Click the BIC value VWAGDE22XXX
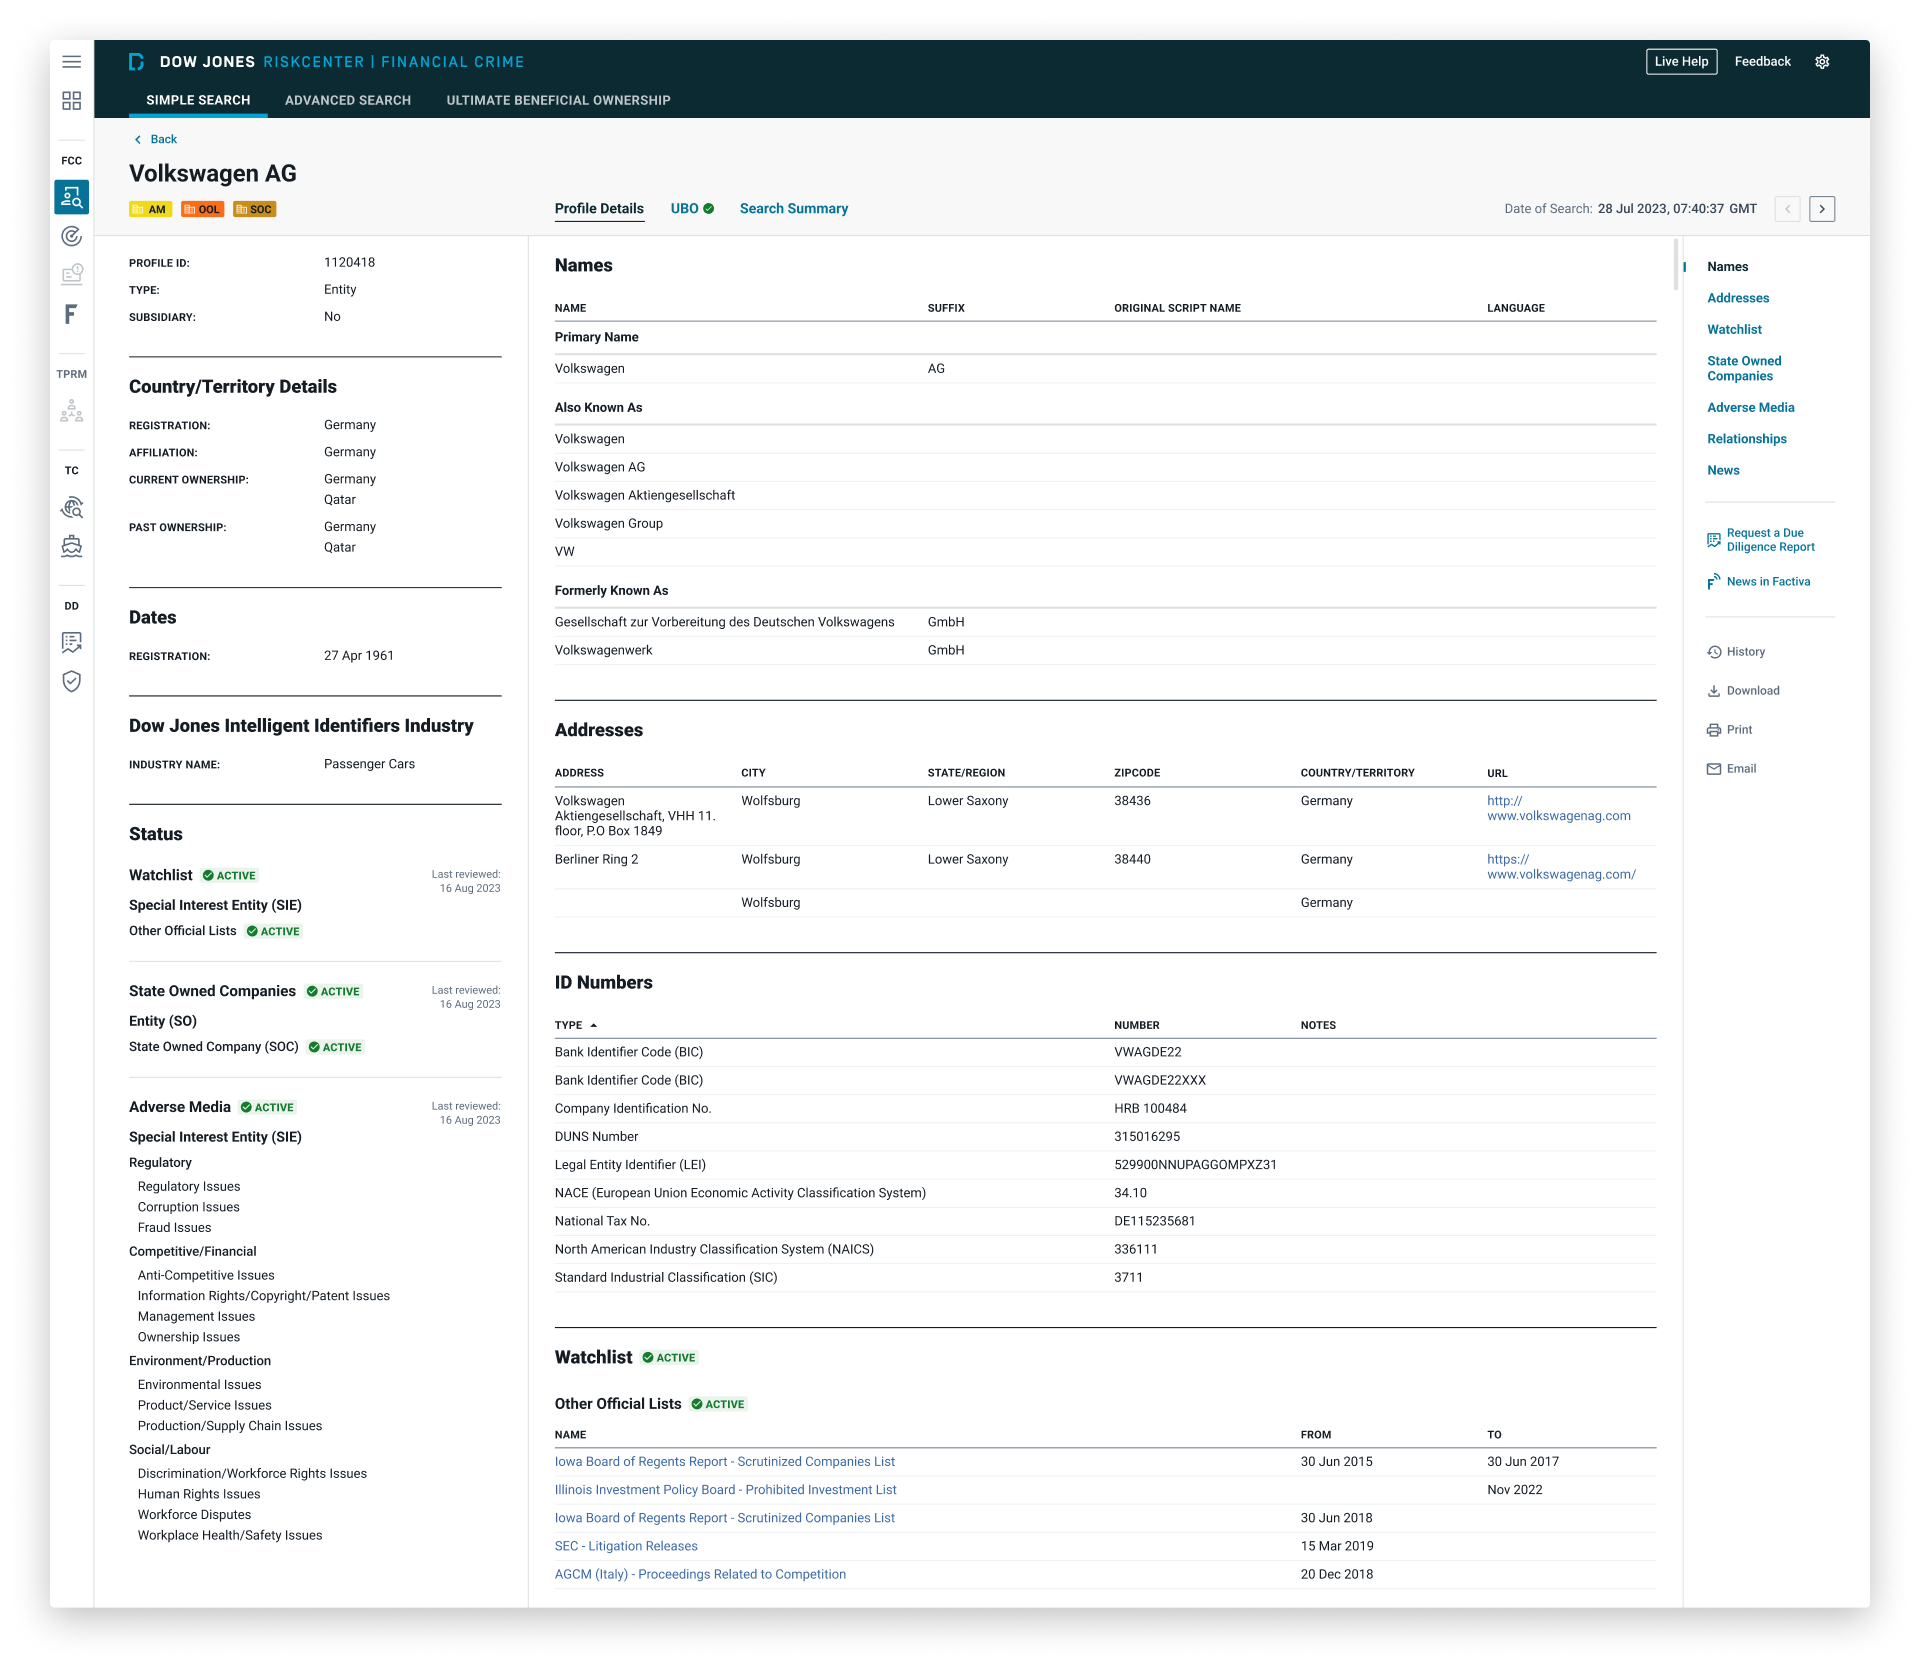The height and width of the screenshot is (1660, 1920). click(1160, 1081)
